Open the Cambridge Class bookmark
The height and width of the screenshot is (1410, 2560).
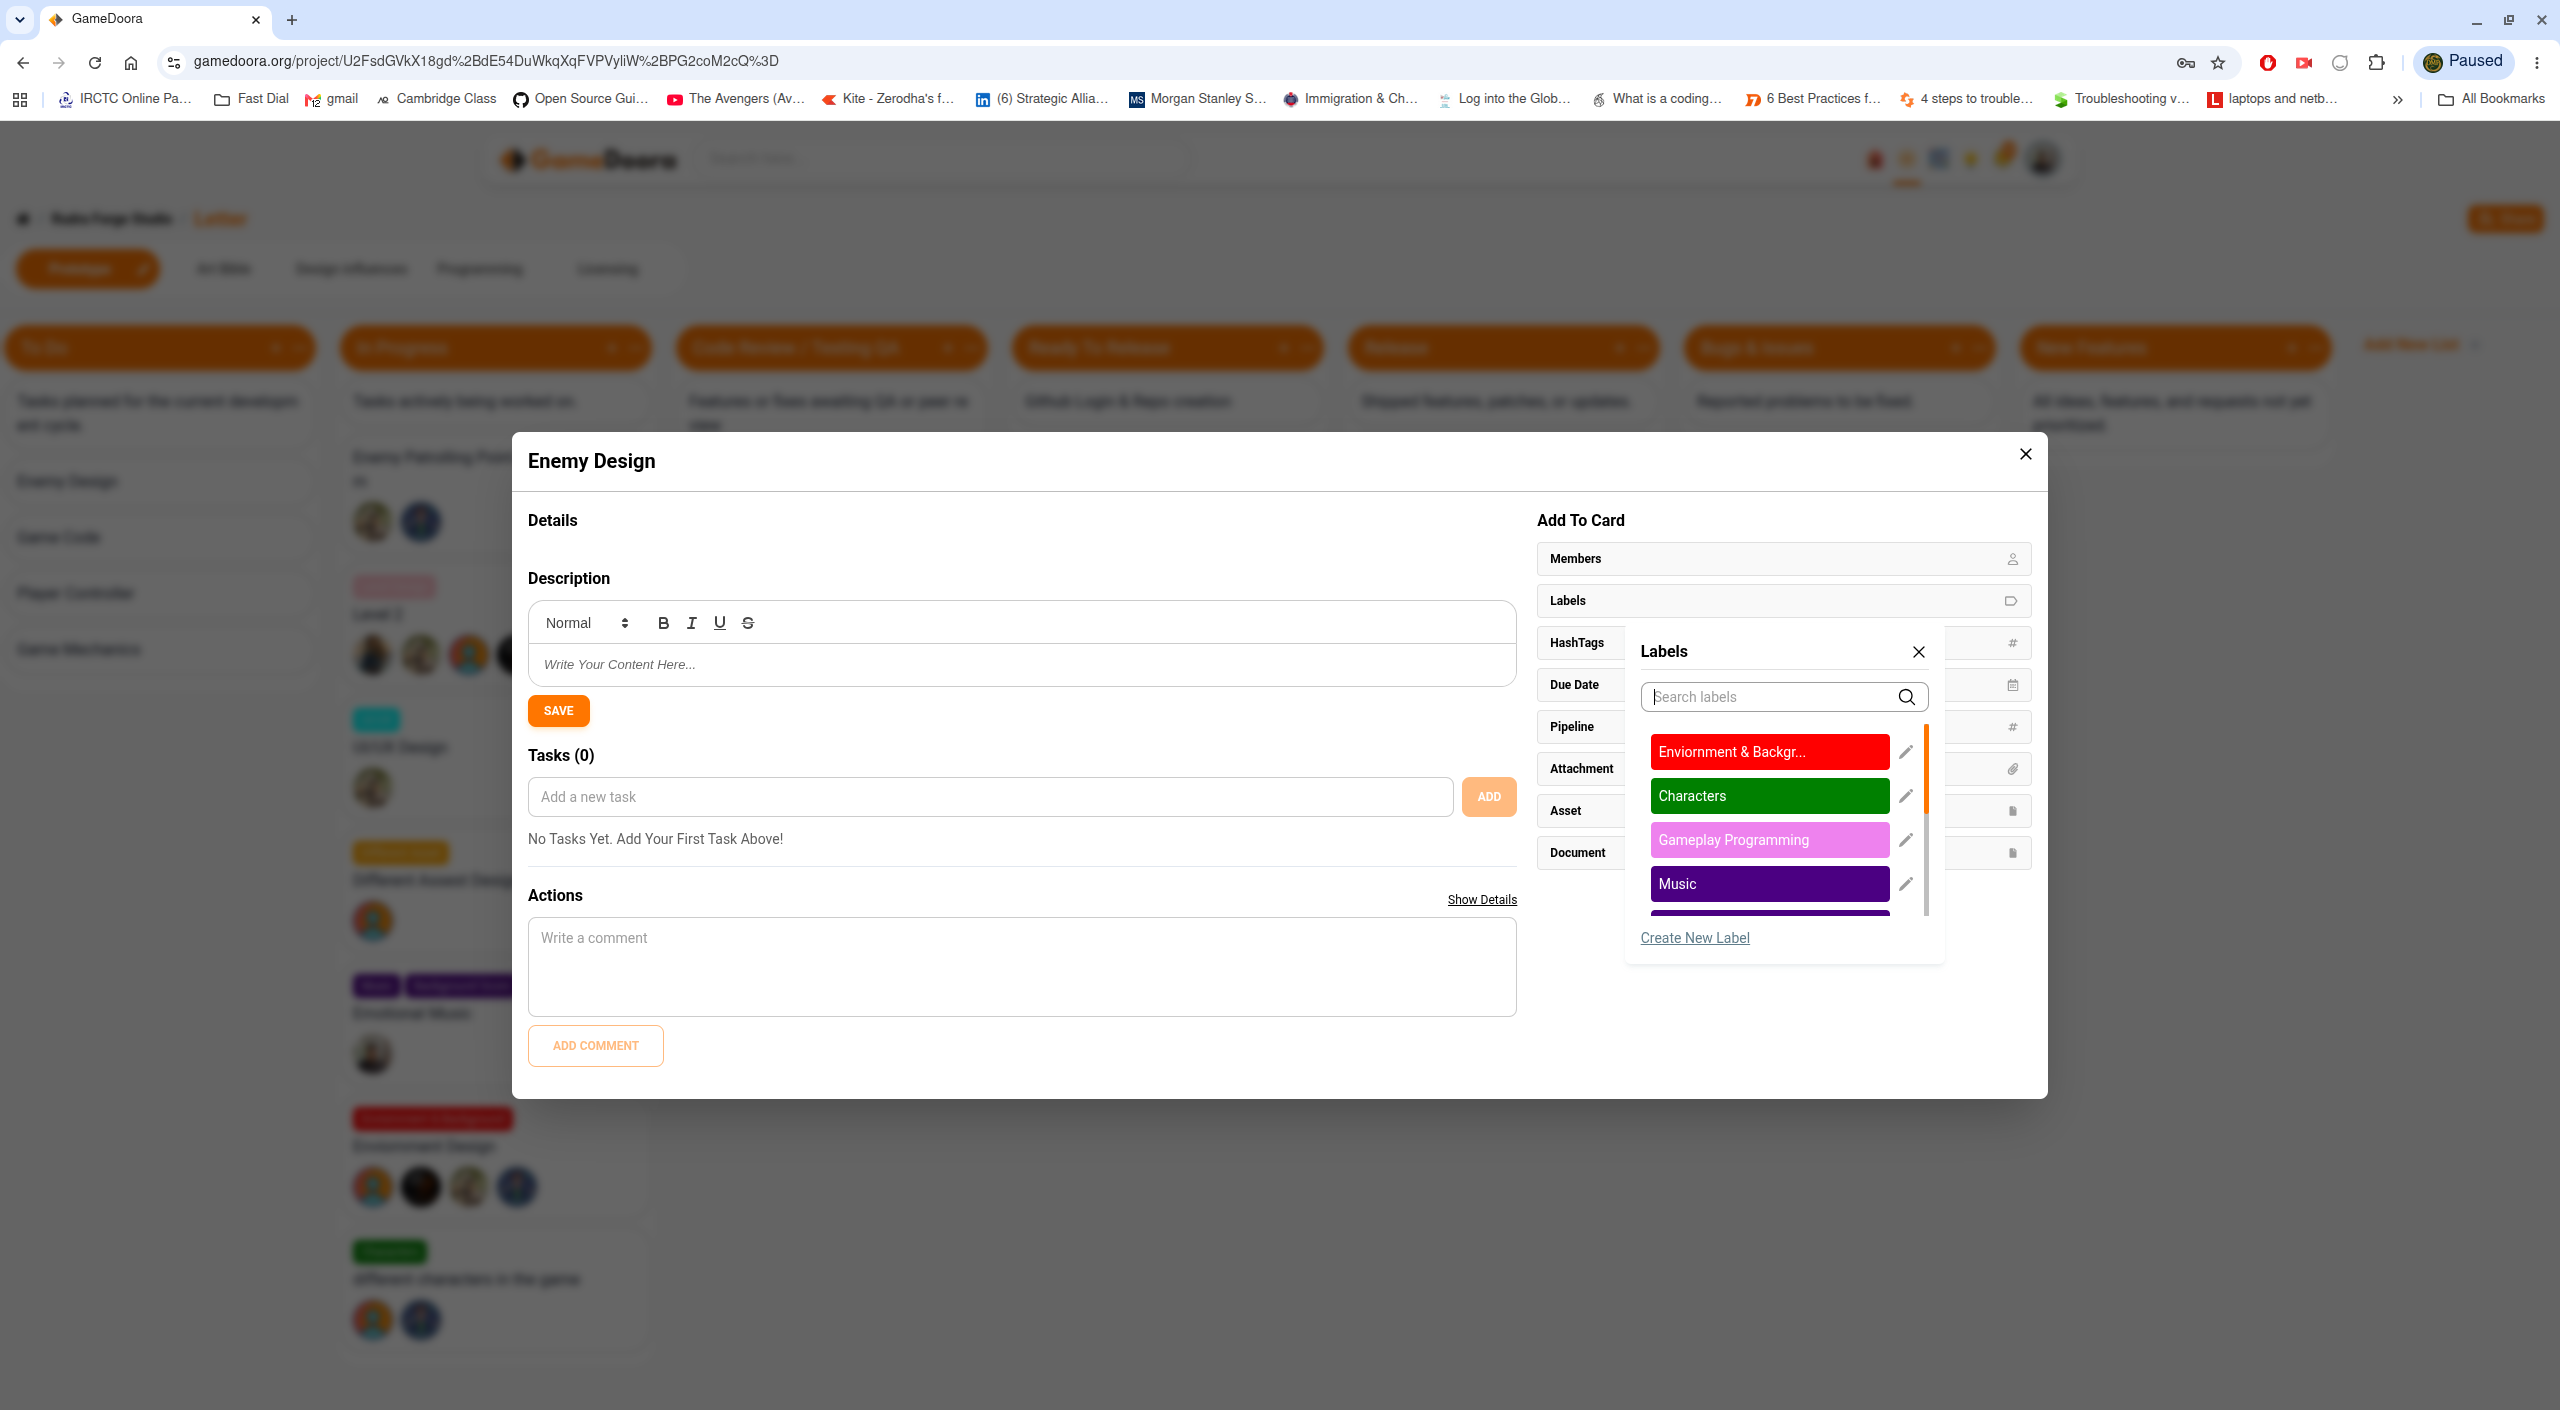435,99
